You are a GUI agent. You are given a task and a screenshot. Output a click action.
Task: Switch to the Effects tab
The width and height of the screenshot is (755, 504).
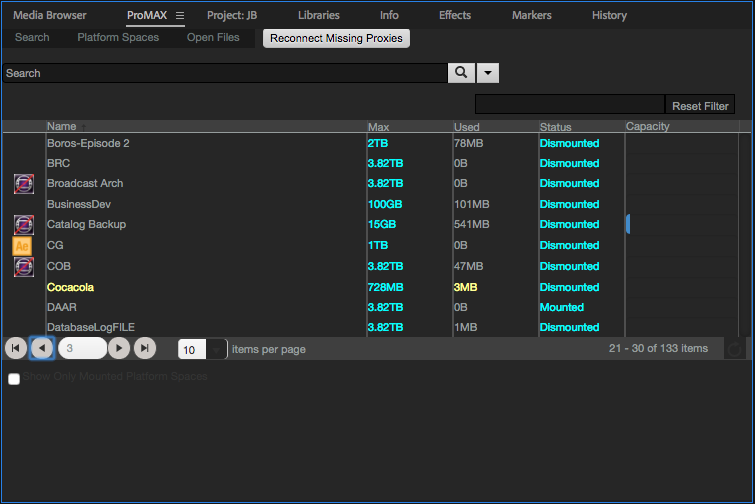(x=455, y=16)
